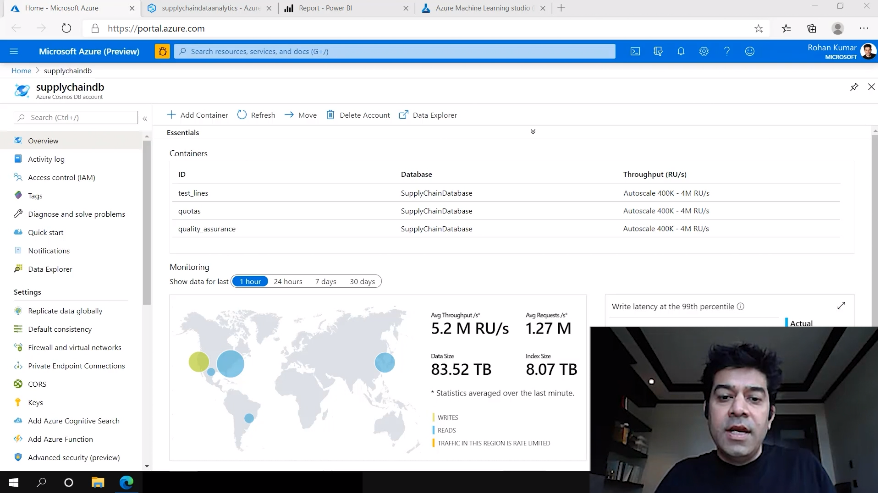Click Add Container button
The image size is (878, 493).
click(x=198, y=115)
